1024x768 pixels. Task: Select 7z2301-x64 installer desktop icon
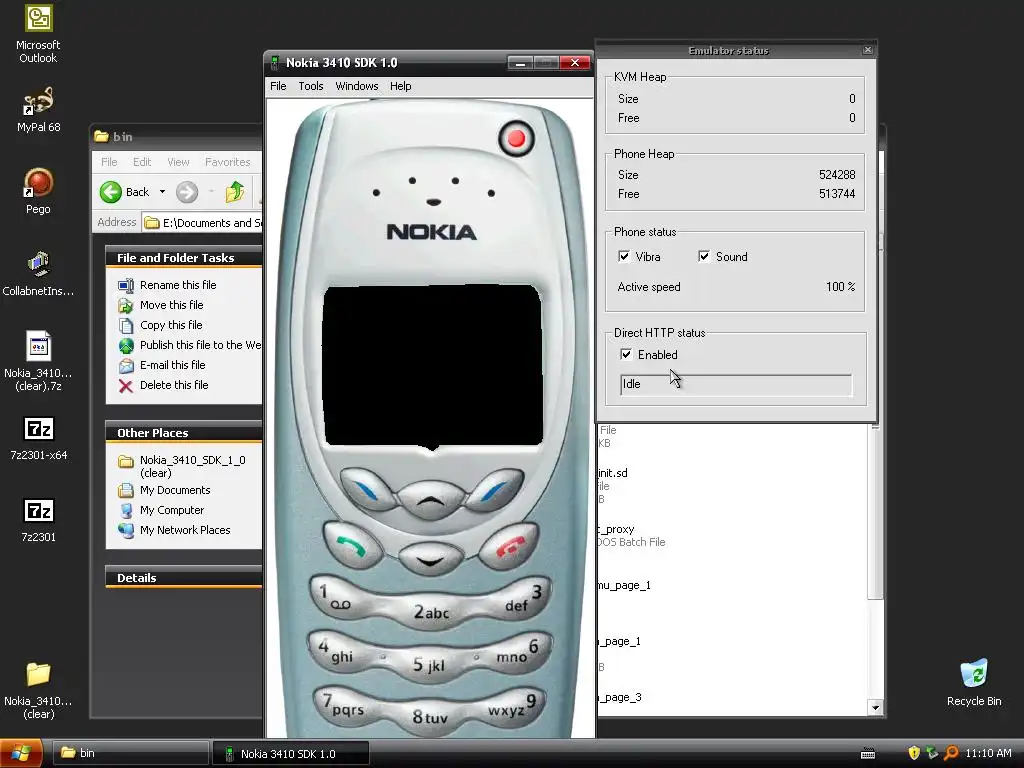[x=38, y=438]
